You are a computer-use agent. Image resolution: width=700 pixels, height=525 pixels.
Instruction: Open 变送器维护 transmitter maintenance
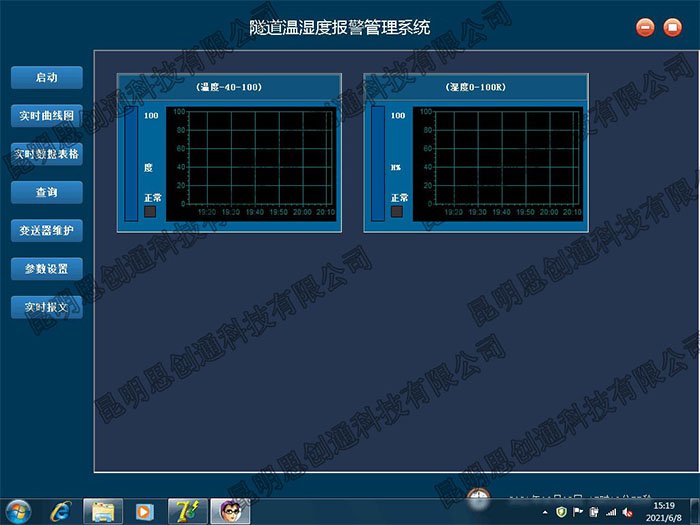tap(46, 231)
